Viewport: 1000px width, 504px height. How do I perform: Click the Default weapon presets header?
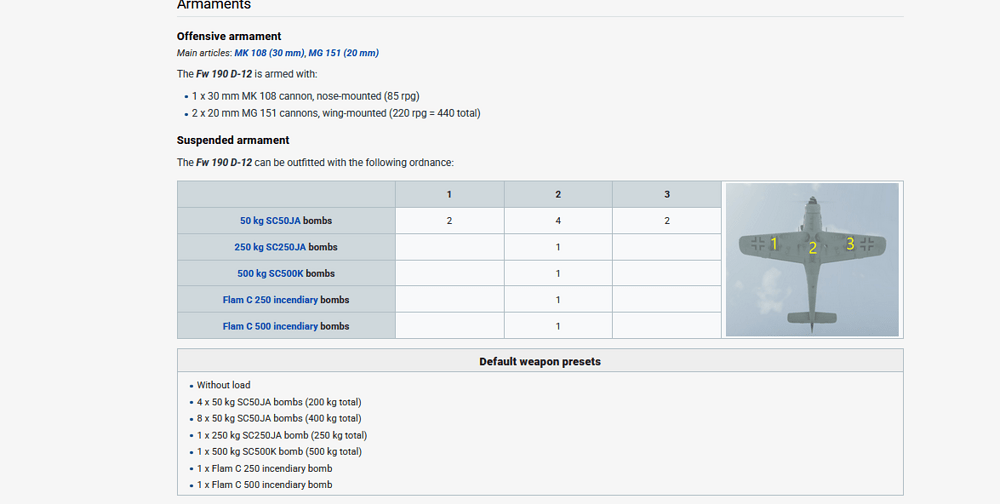pyautogui.click(x=540, y=361)
